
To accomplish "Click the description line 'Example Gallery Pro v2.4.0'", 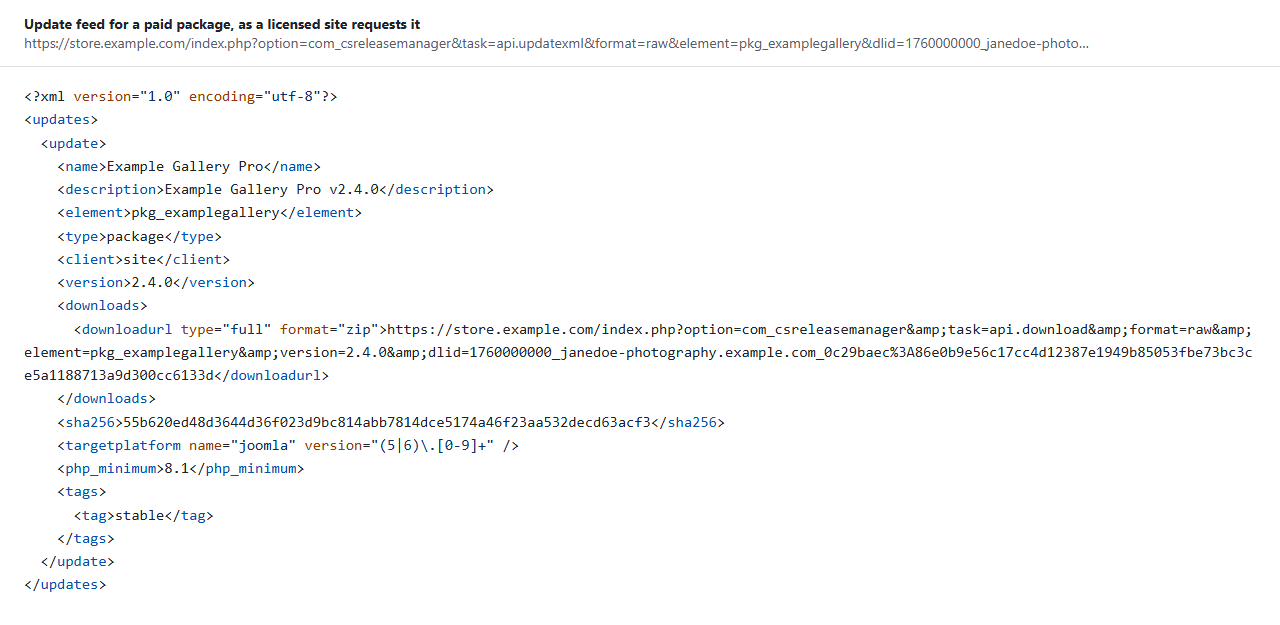I will point(275,189).
